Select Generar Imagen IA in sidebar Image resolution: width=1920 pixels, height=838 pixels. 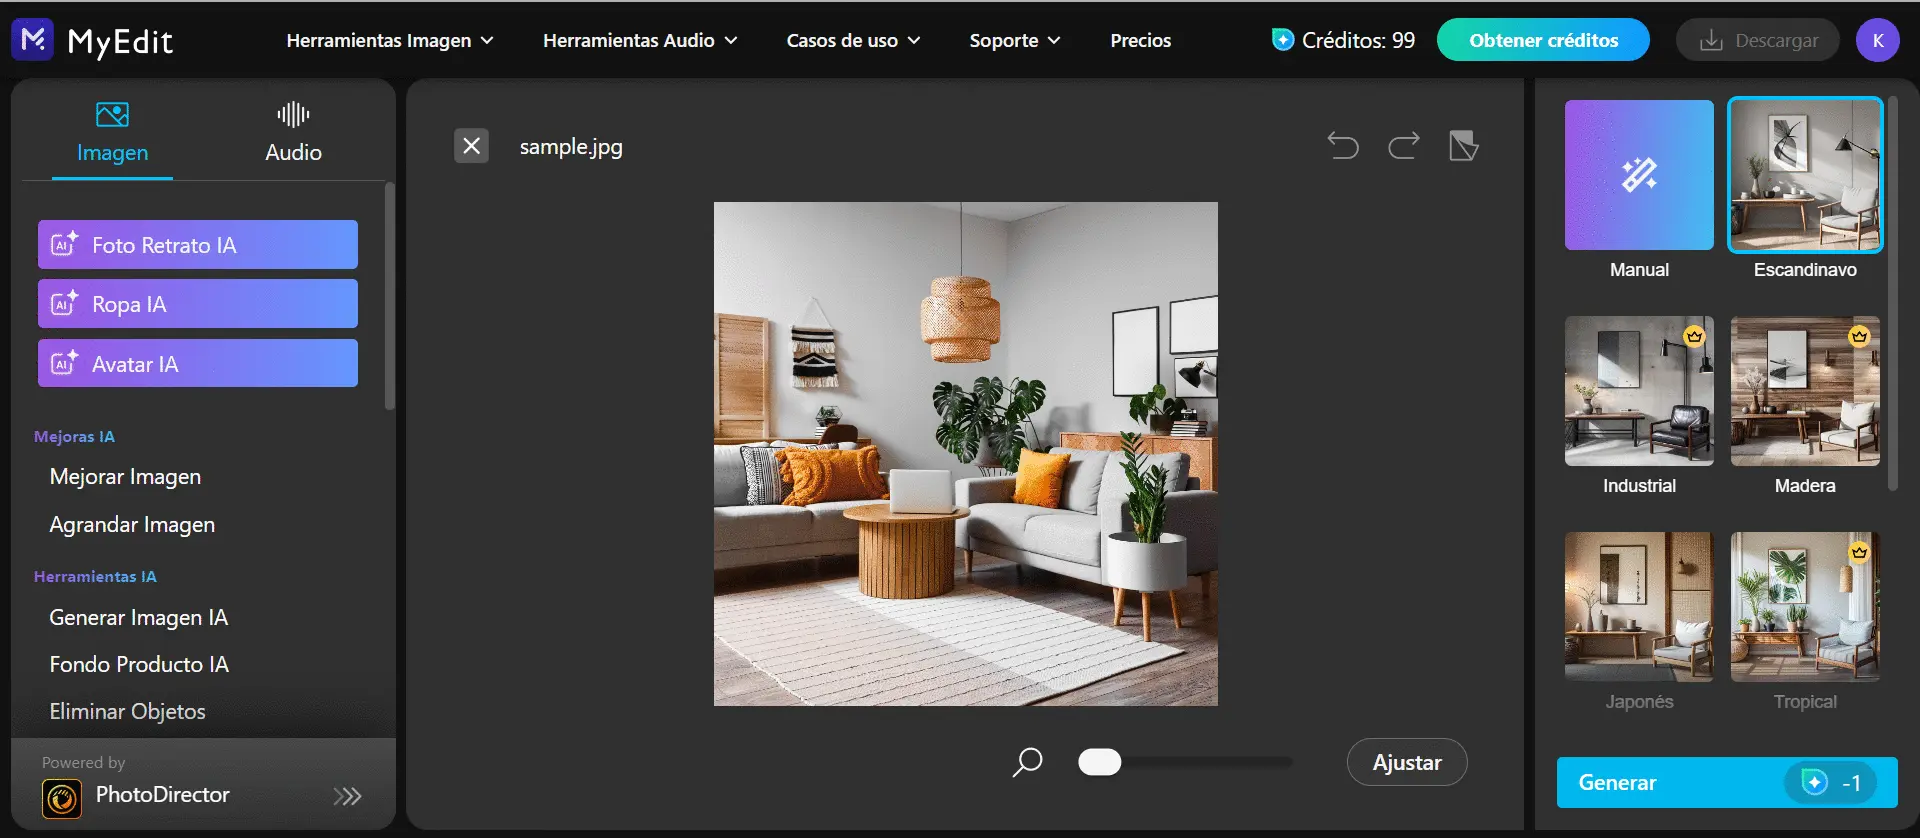[138, 617]
